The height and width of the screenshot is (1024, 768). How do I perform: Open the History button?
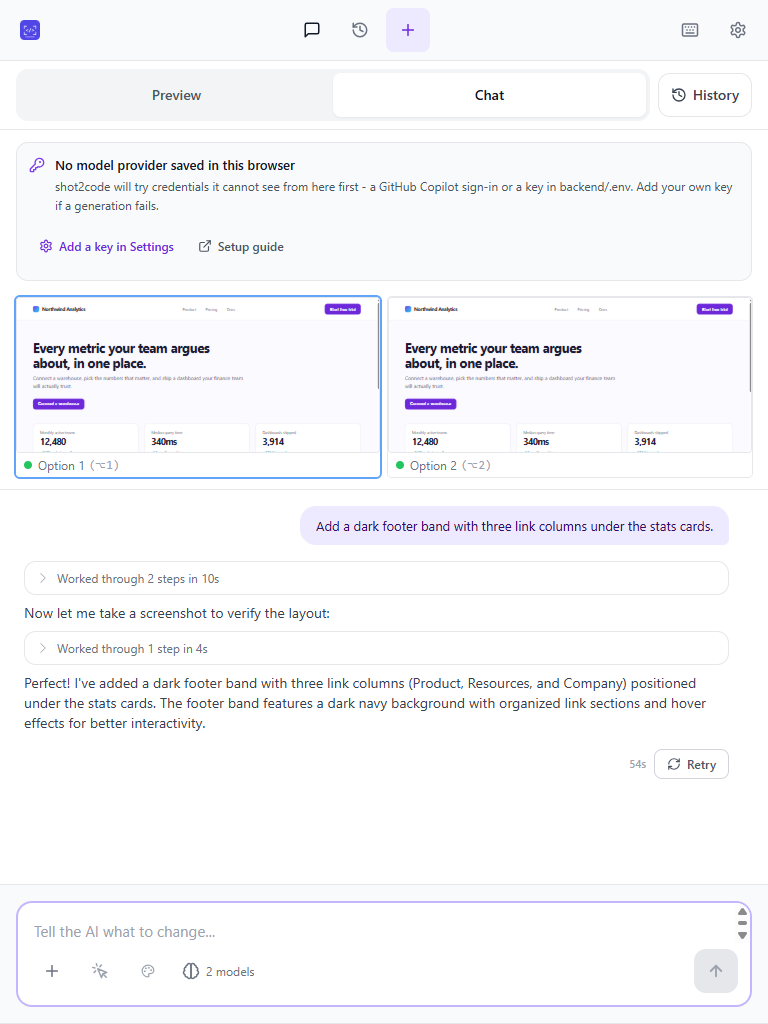tap(705, 95)
